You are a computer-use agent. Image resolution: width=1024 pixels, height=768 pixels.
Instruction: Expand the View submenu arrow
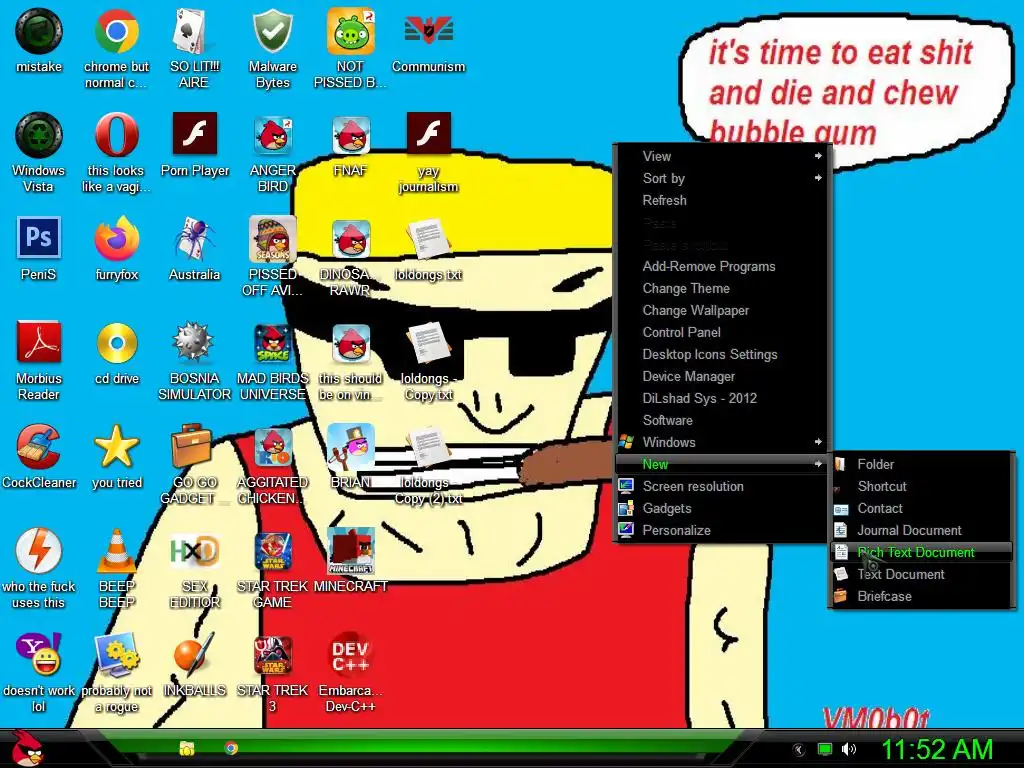point(818,156)
